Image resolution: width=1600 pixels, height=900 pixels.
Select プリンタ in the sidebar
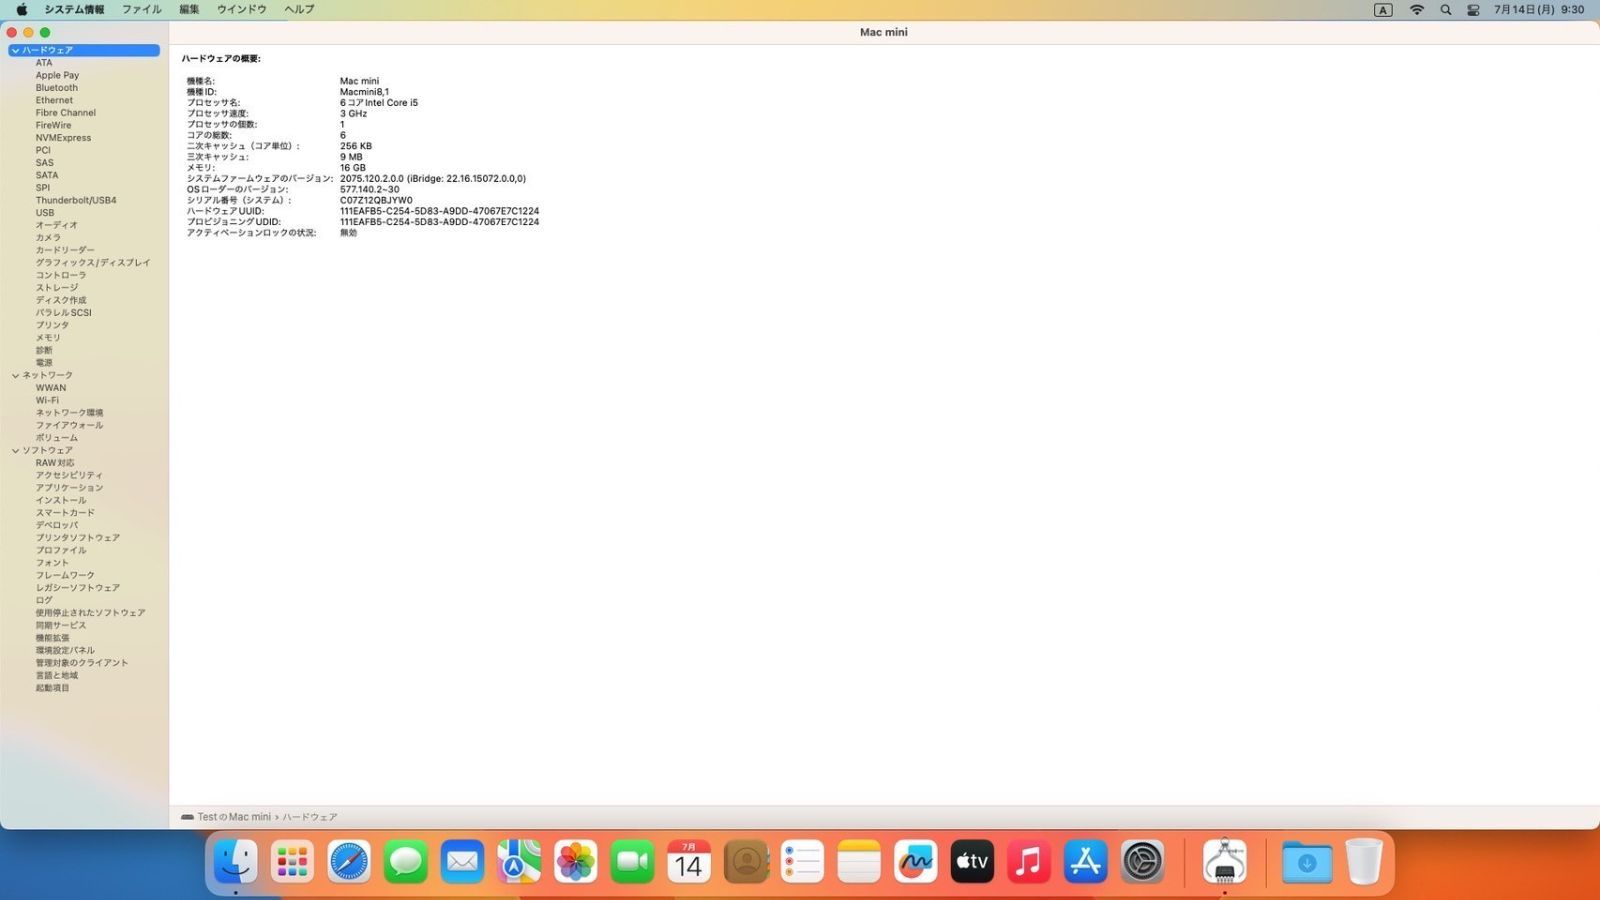coord(53,325)
